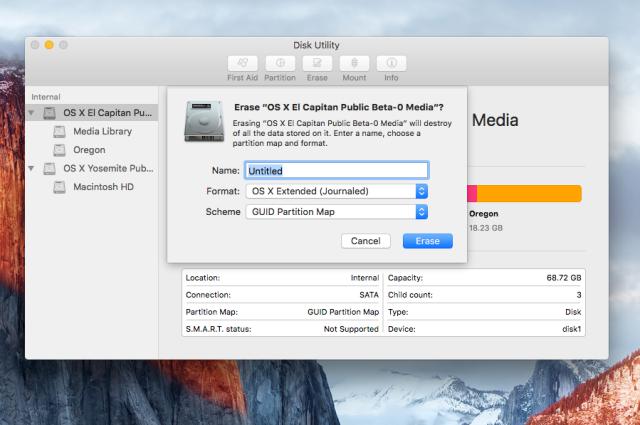Click the Oregon label under the partition bar
The height and width of the screenshot is (425, 640).
(x=484, y=214)
